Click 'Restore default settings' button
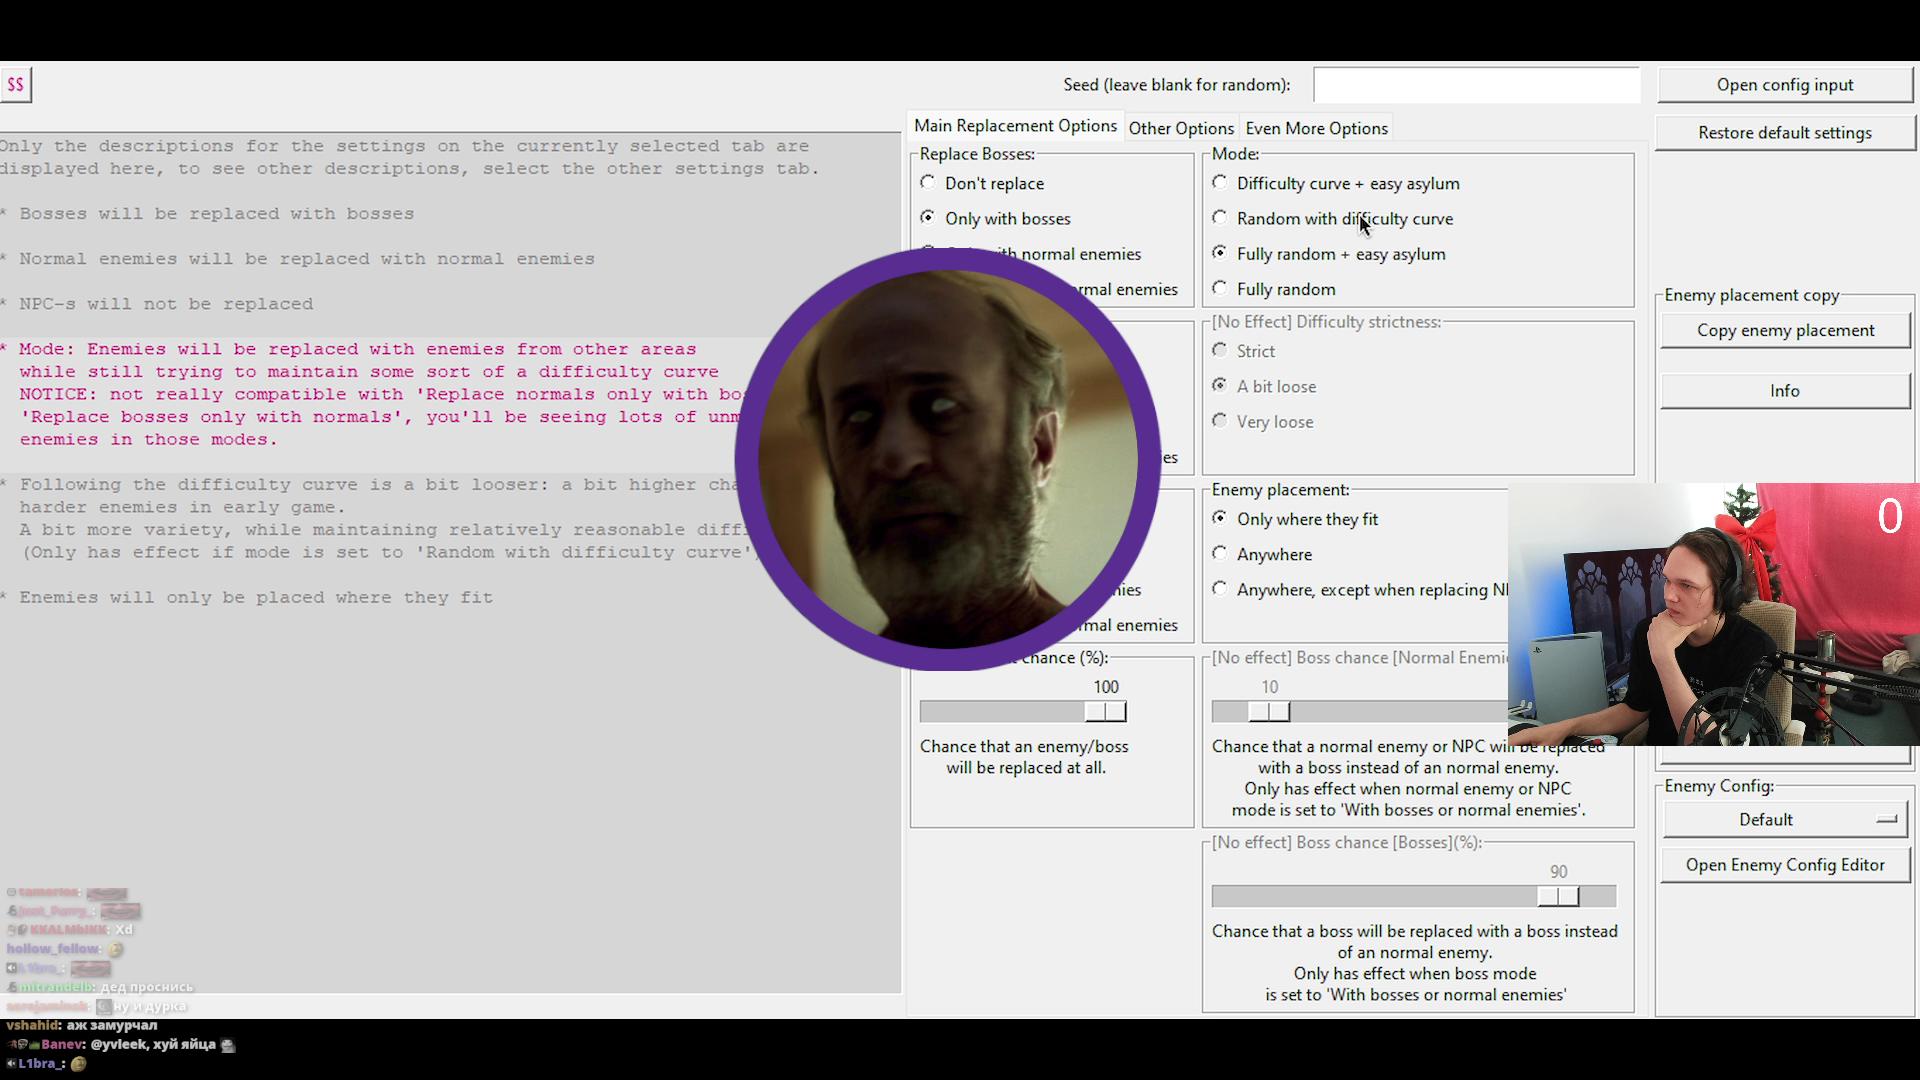The image size is (1920, 1080). point(1785,133)
